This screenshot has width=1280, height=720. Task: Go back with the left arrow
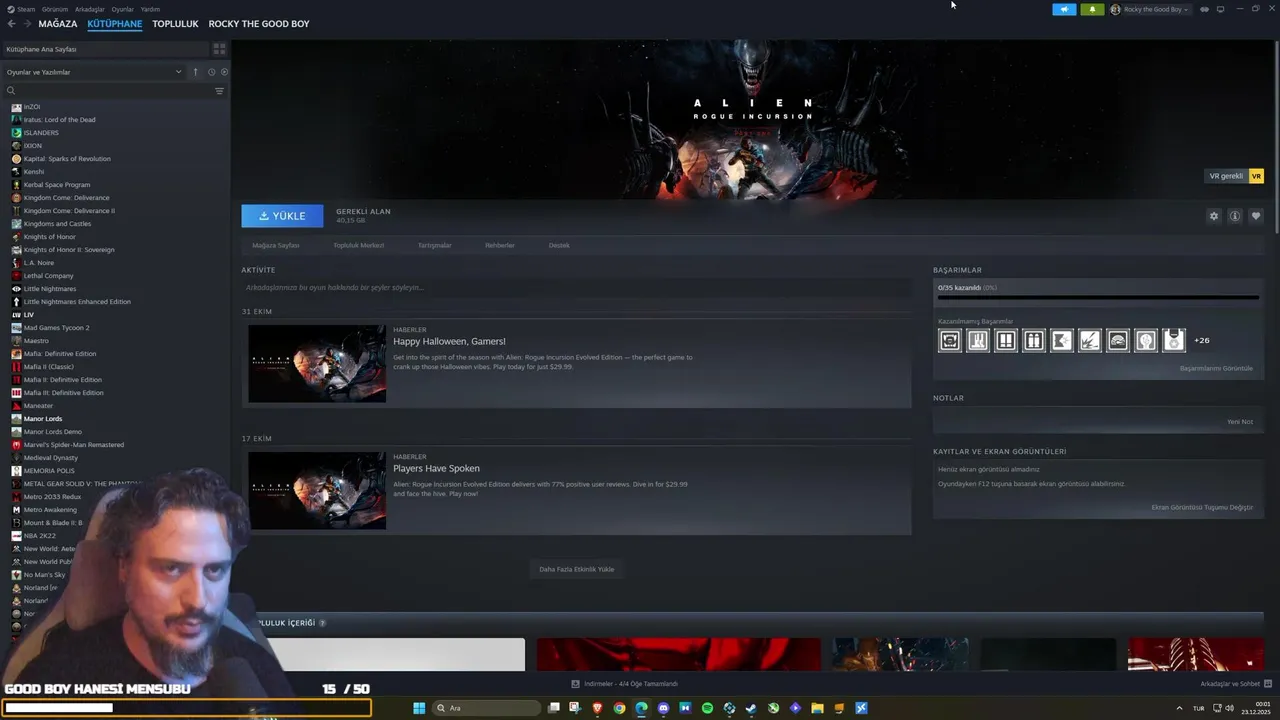12,23
